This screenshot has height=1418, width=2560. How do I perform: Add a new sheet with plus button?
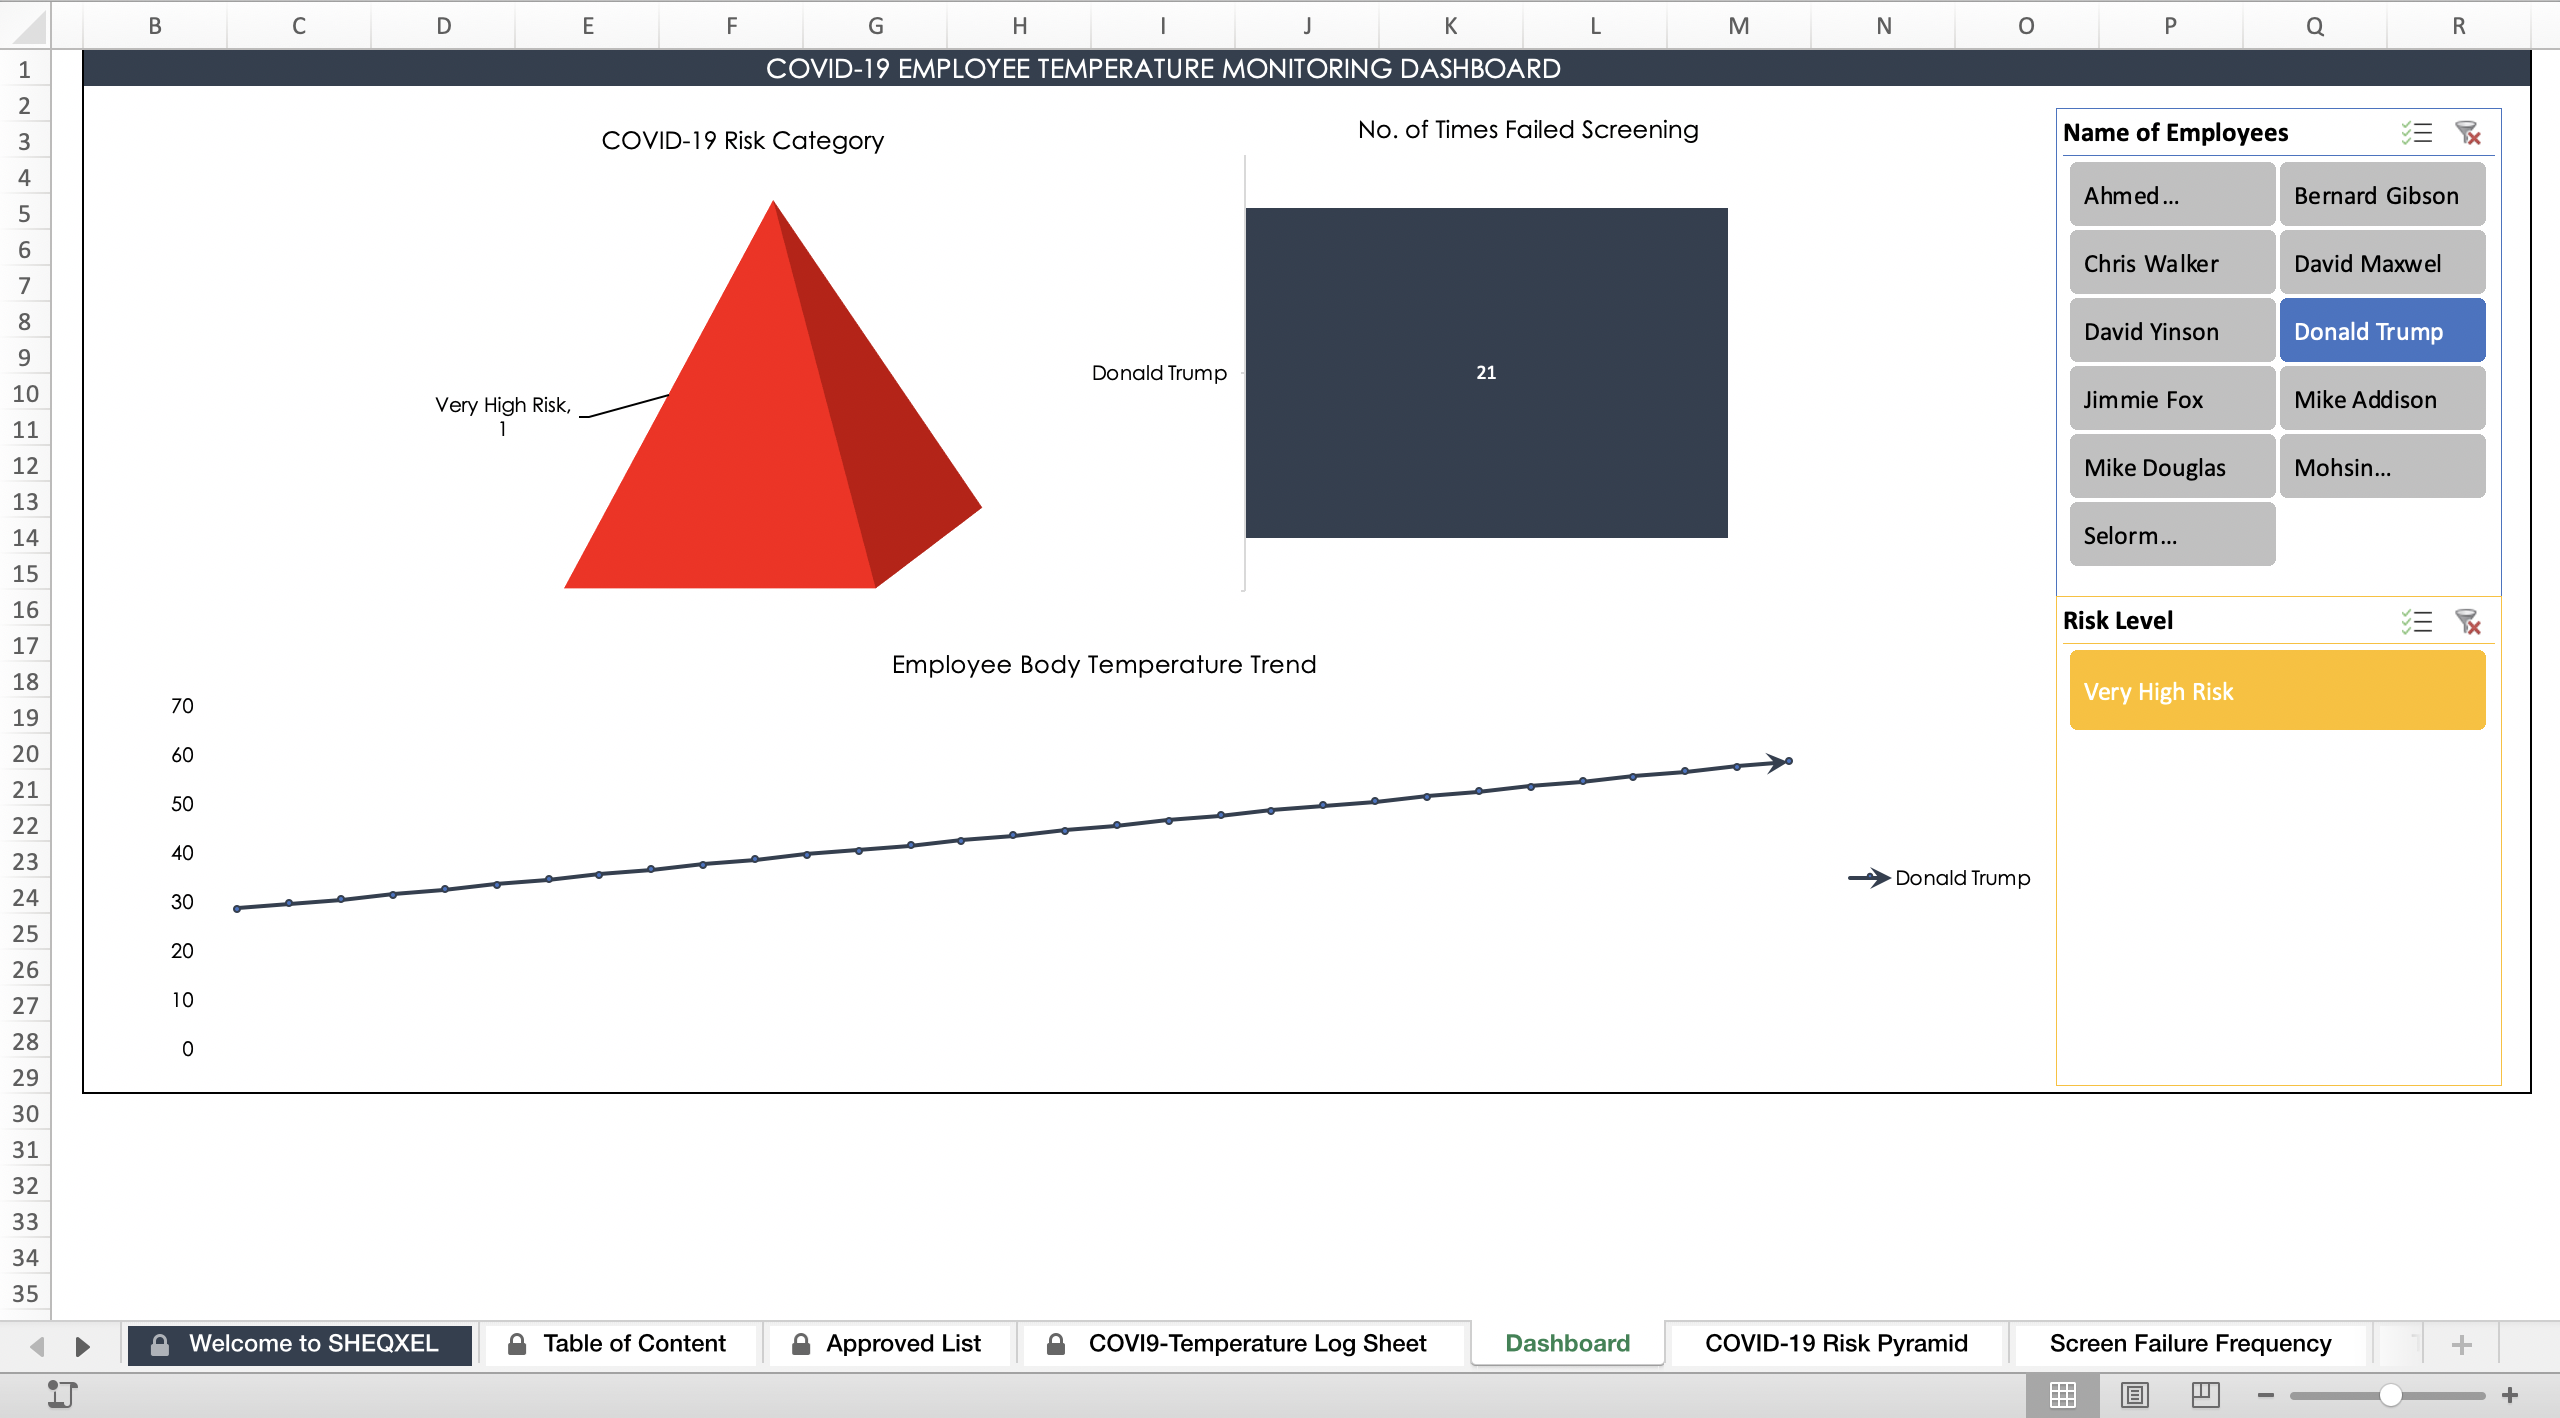tap(2462, 1344)
